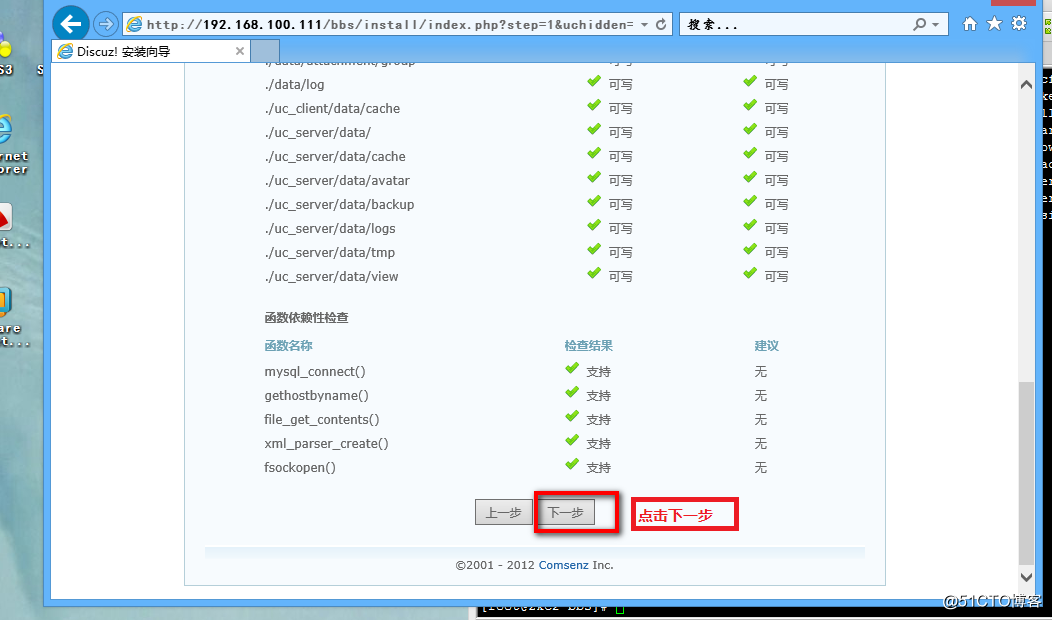Click the vertical scrollbar thumb
Screen dimensions: 1052x620
pos(1026,473)
